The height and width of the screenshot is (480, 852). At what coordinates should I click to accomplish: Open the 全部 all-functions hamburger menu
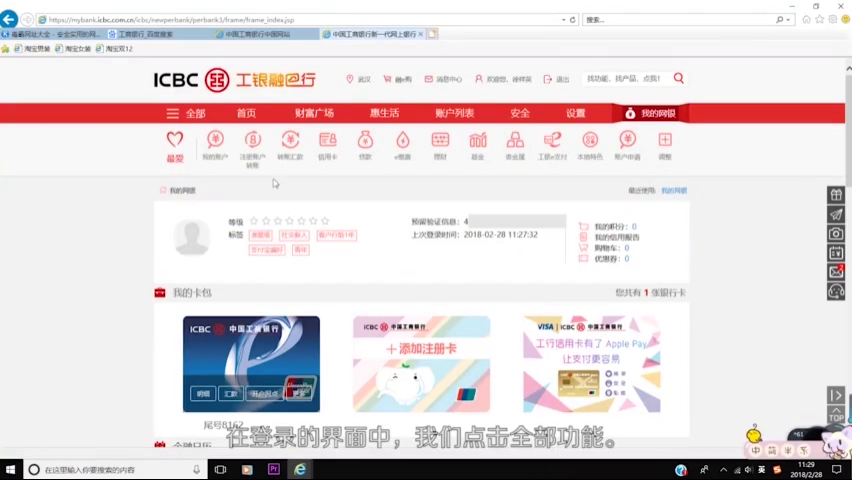click(x=186, y=113)
